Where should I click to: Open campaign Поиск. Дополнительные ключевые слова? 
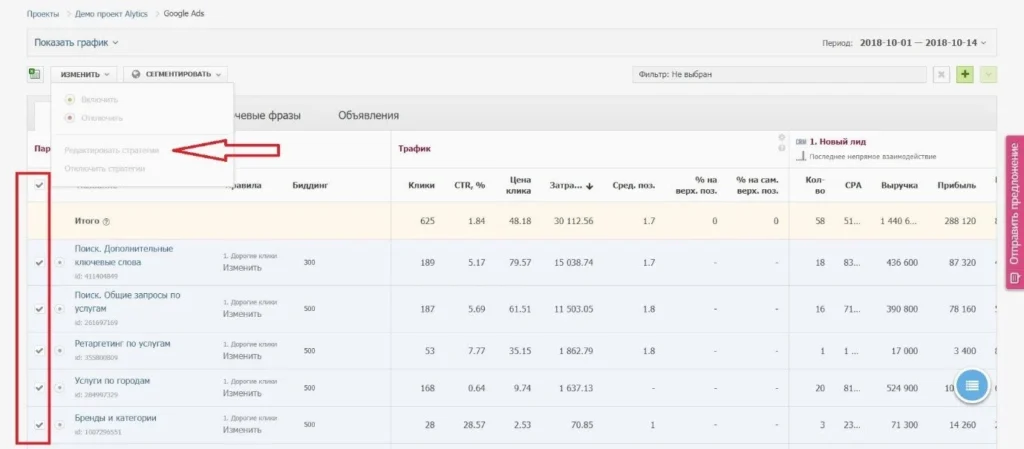click(x=123, y=256)
